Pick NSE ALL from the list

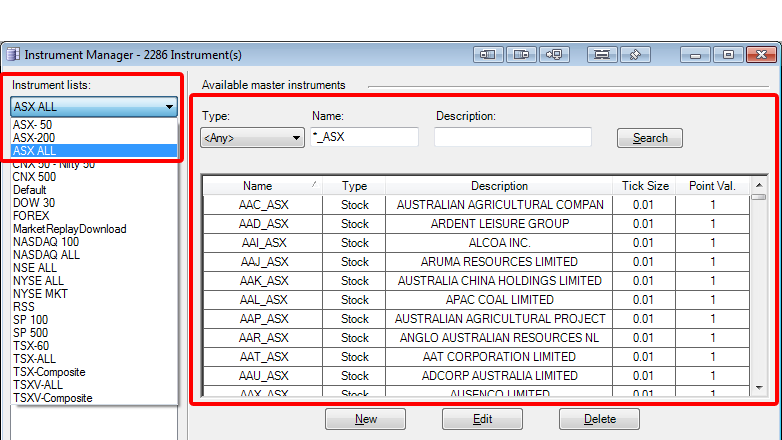click(94, 268)
